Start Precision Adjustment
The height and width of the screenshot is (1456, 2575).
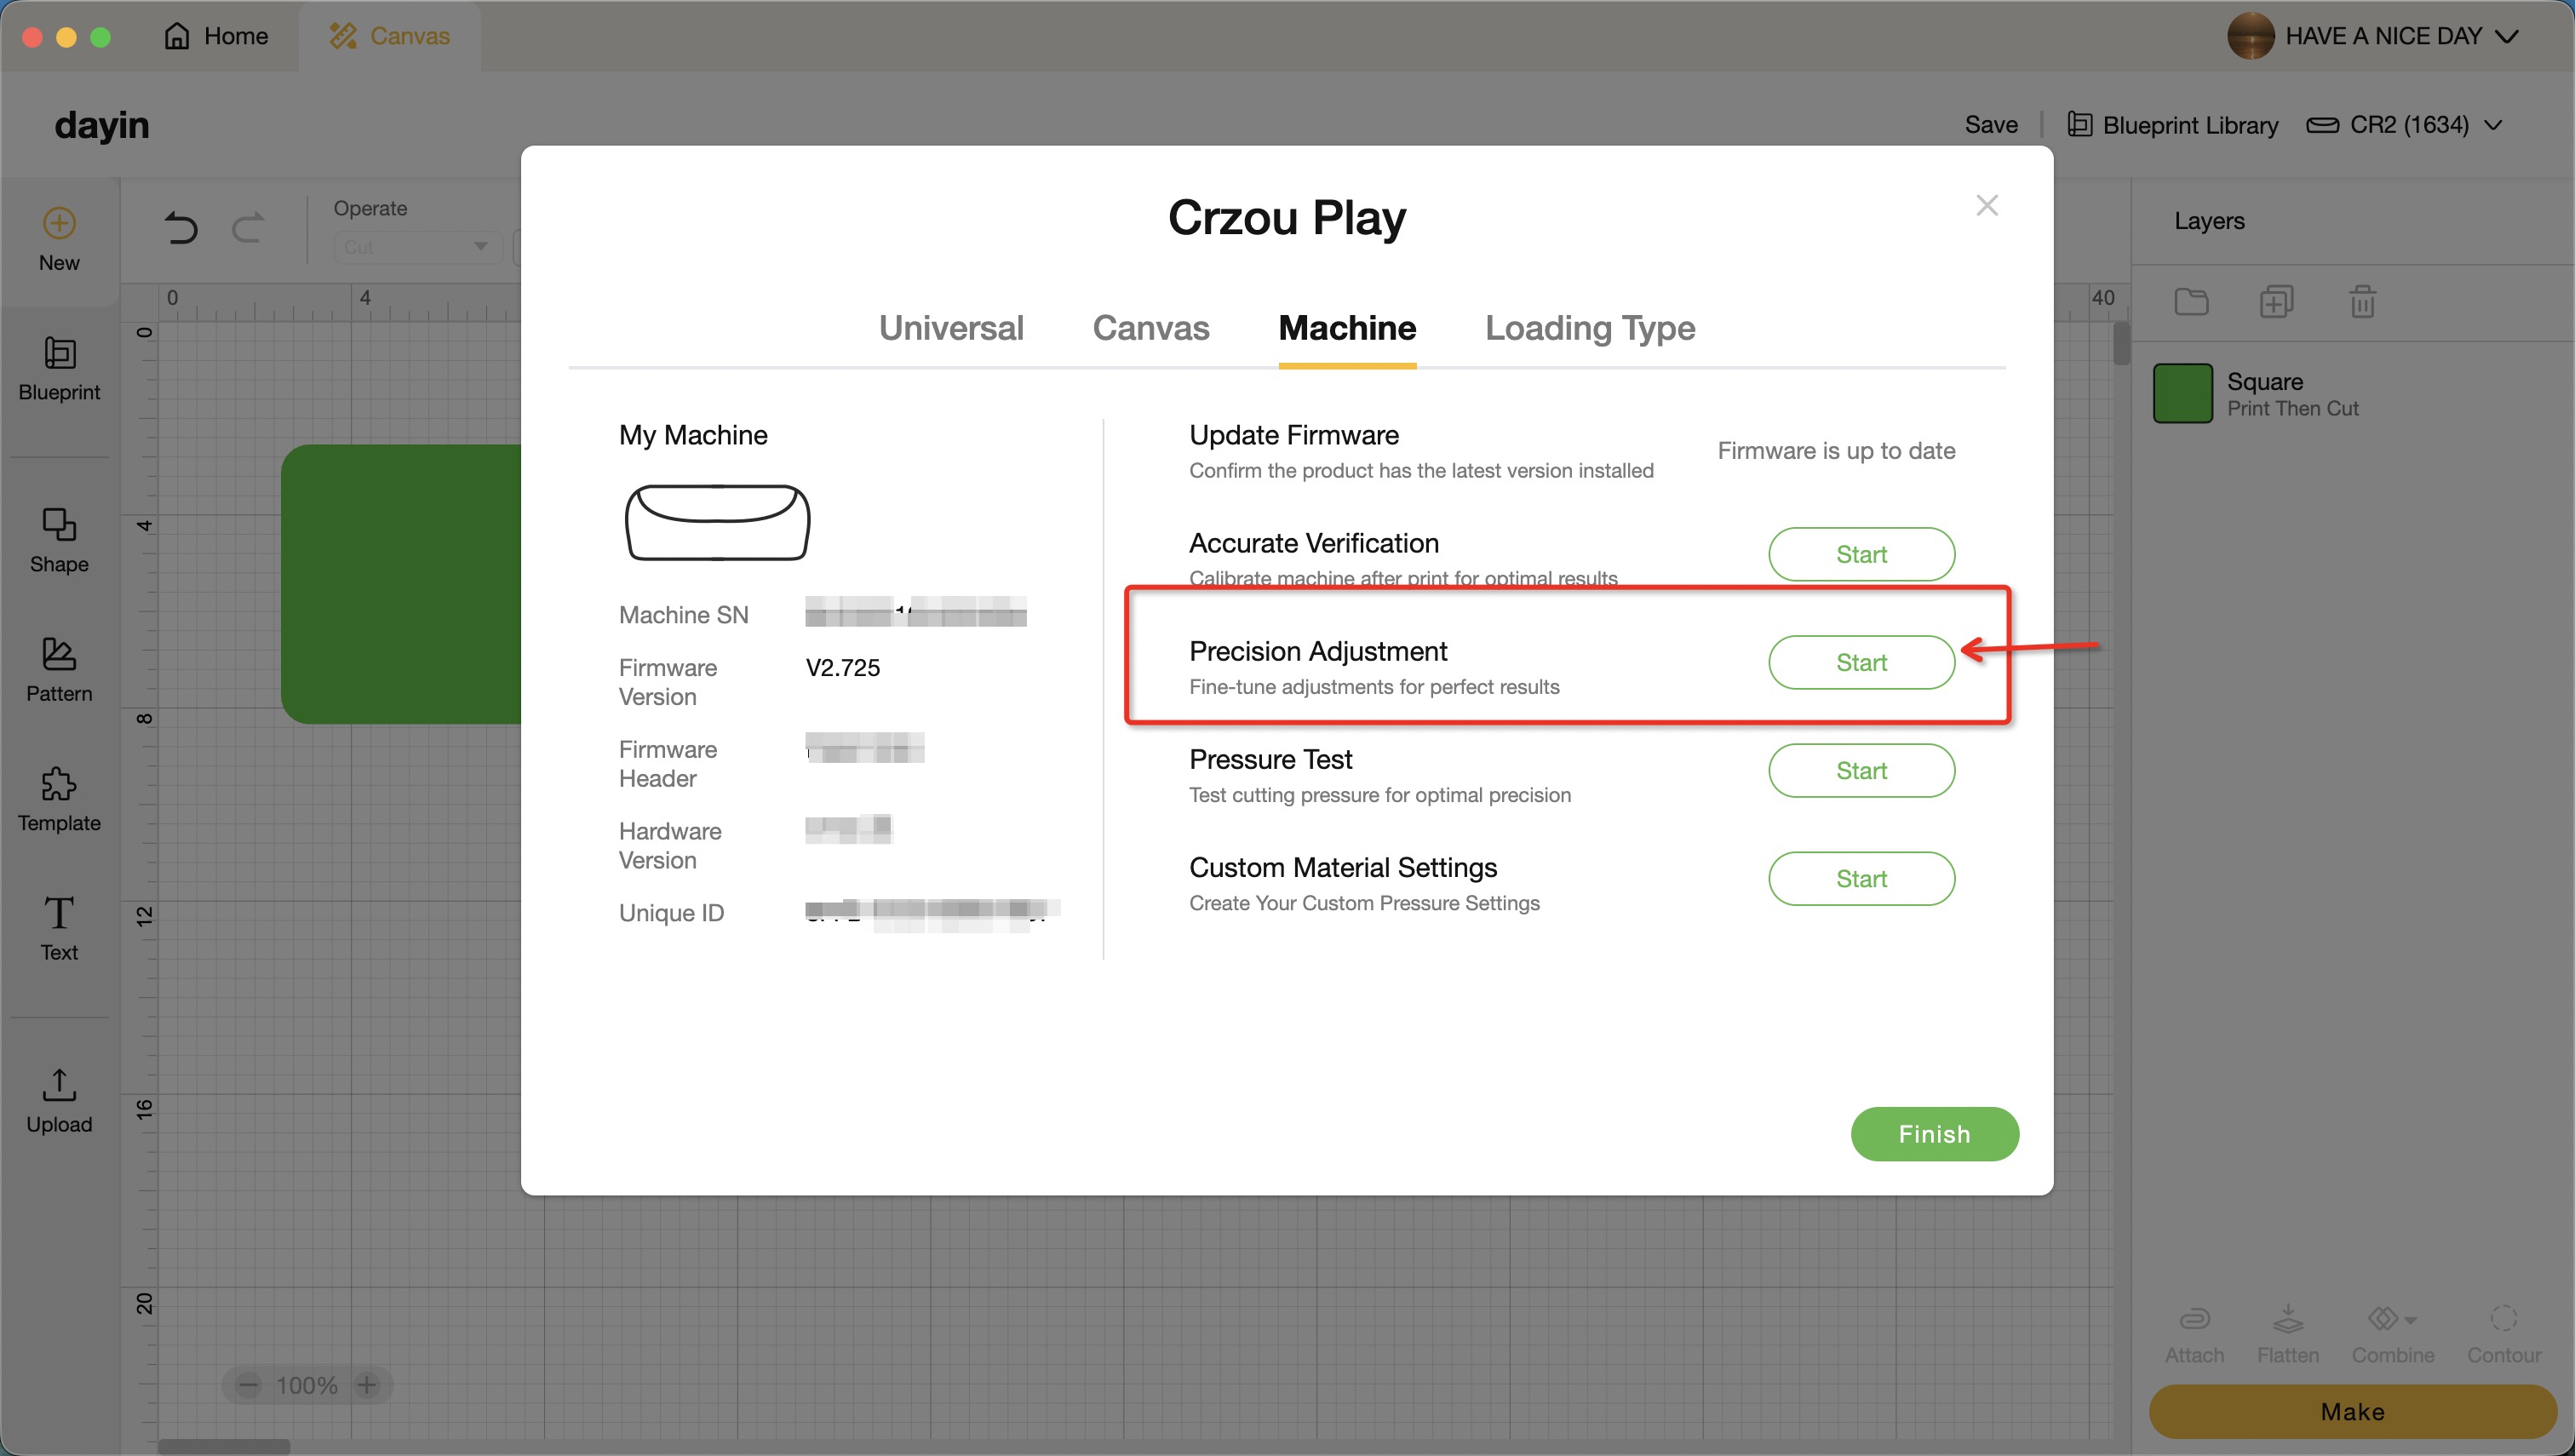click(1861, 662)
